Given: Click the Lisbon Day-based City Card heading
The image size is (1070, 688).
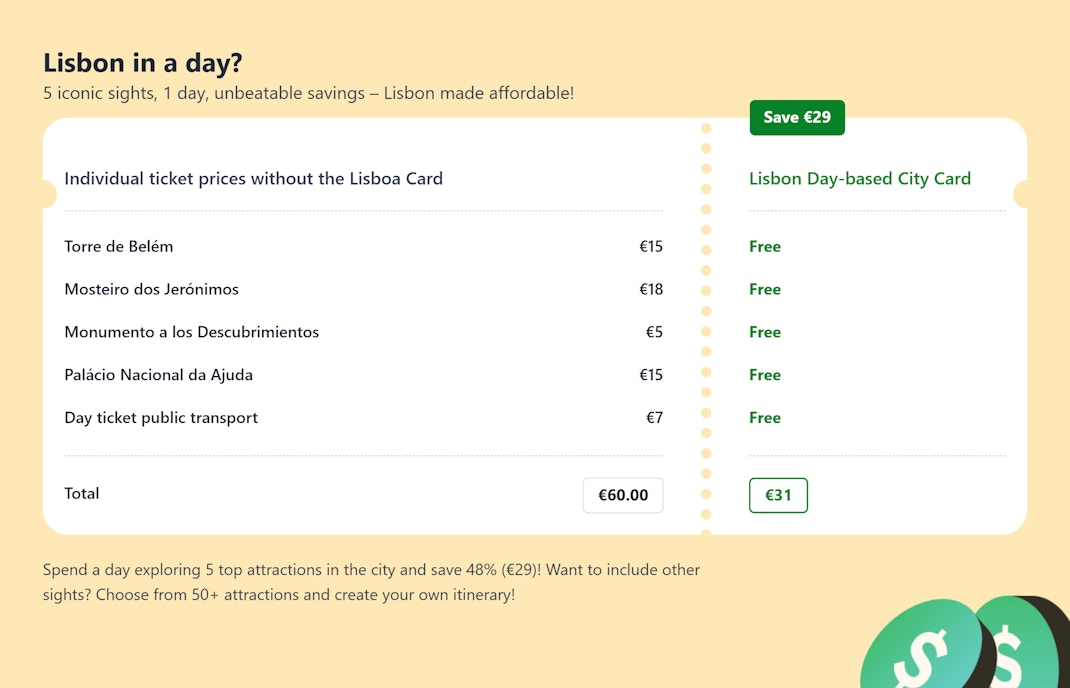Looking at the screenshot, I should click(860, 179).
